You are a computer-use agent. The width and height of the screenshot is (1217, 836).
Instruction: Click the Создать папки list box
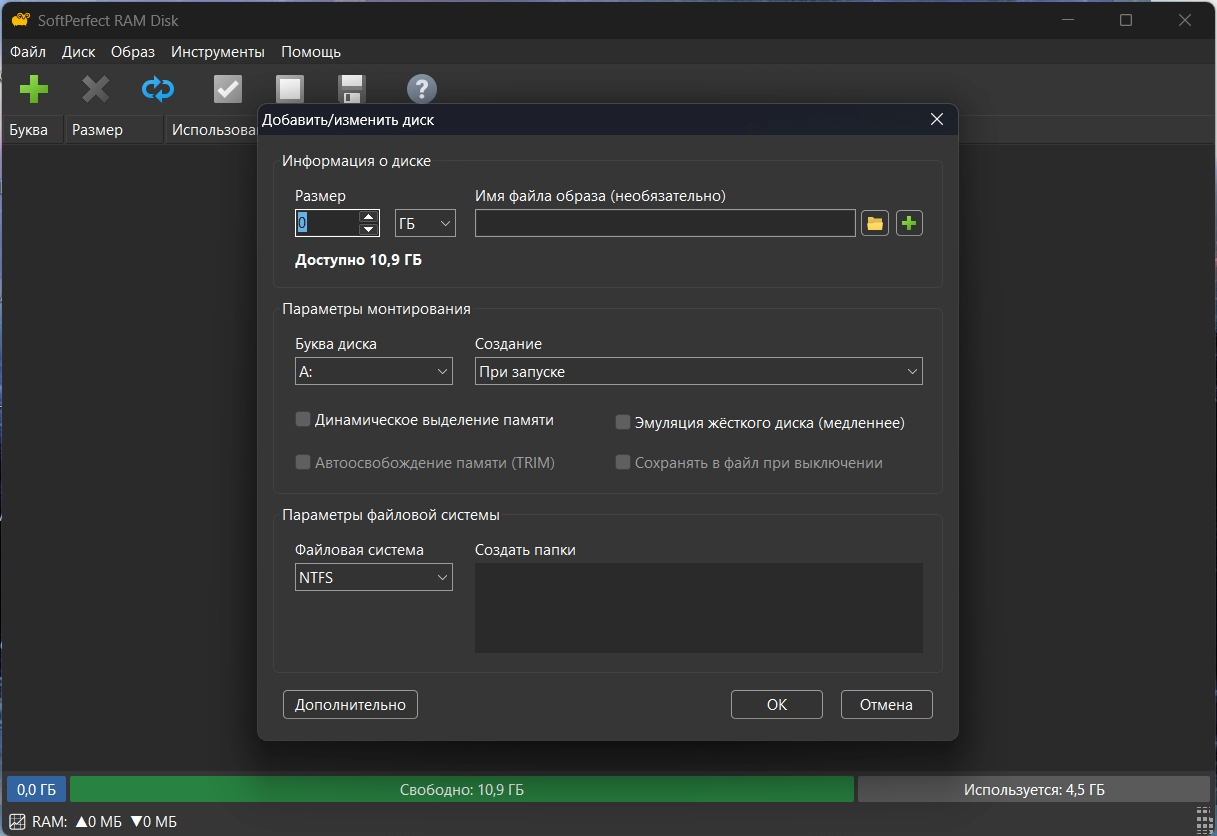click(x=699, y=608)
